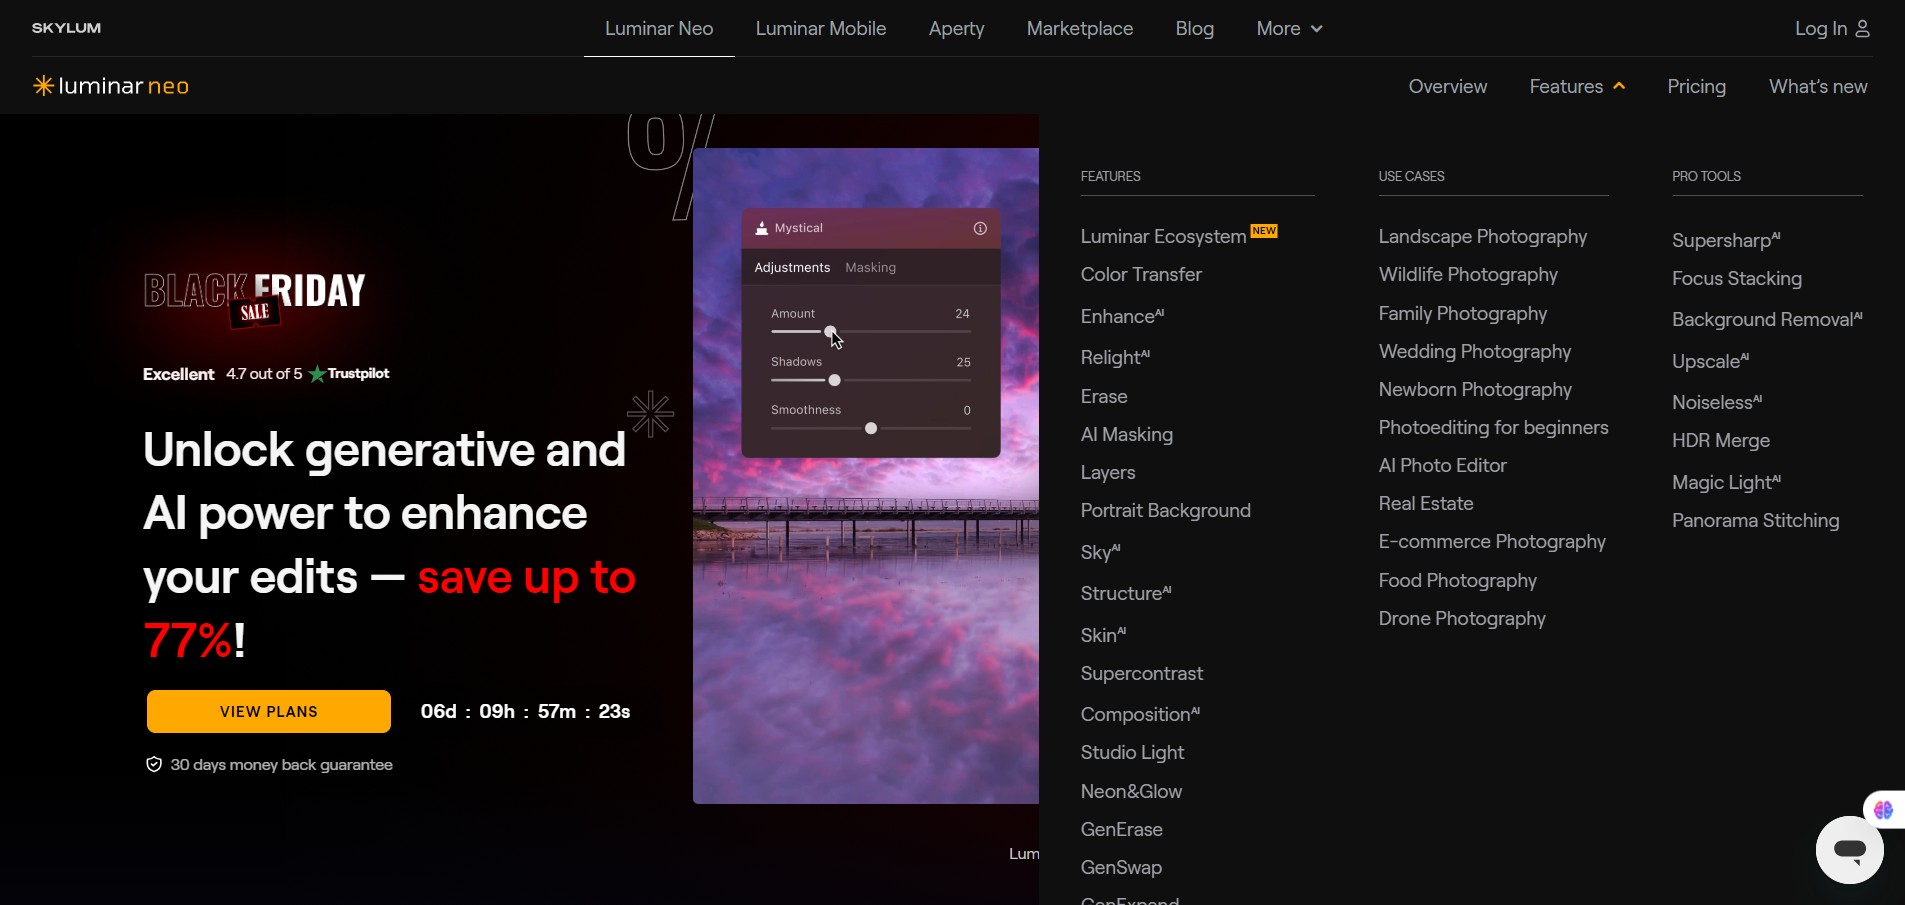The height and width of the screenshot is (905, 1905).
Task: Open the Enhance AI feature
Action: click(x=1122, y=316)
